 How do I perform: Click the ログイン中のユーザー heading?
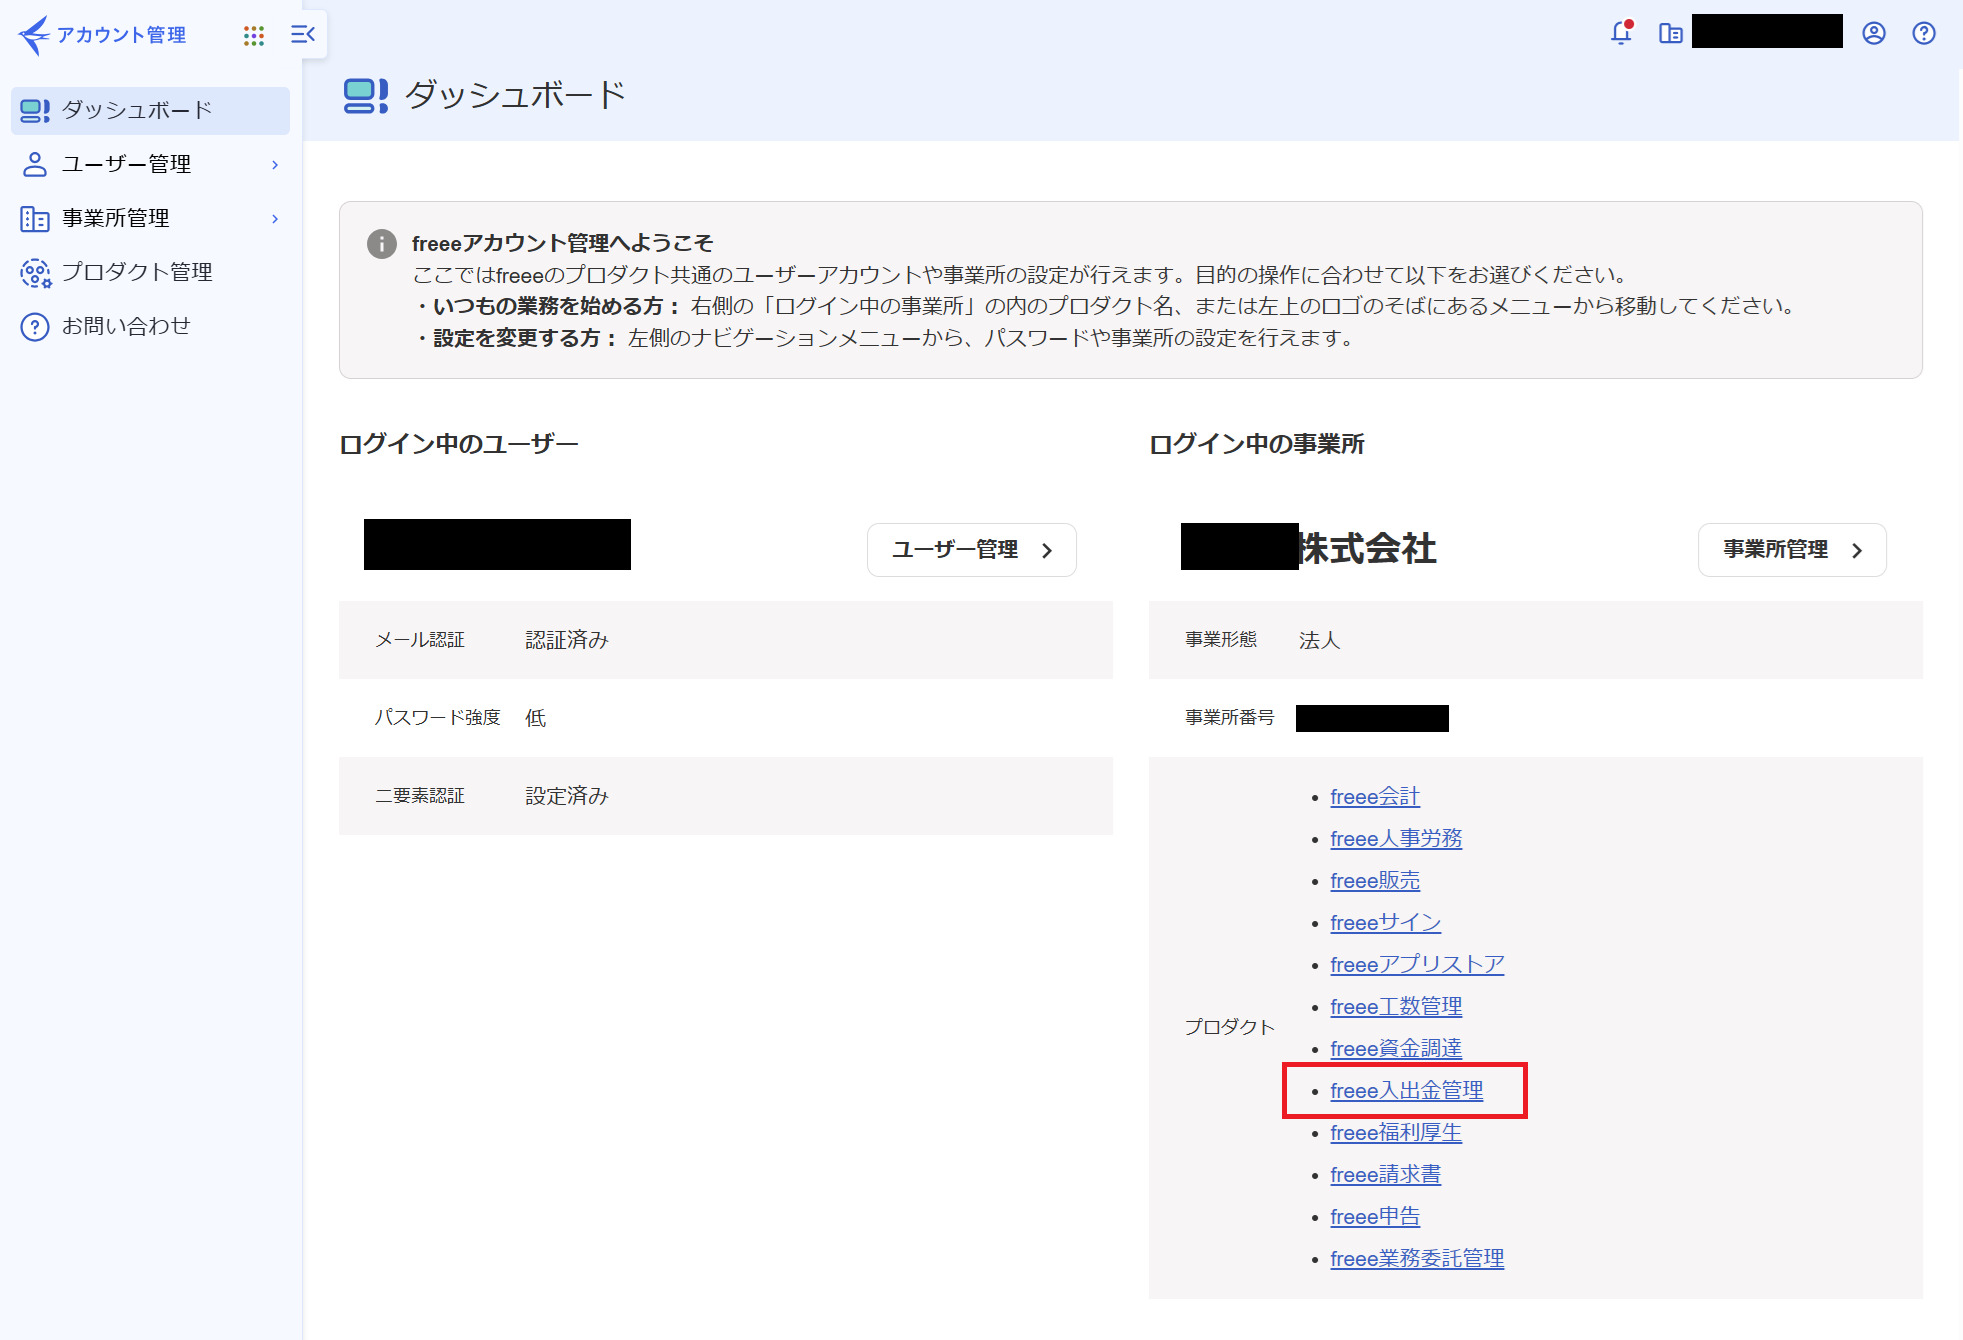459,444
